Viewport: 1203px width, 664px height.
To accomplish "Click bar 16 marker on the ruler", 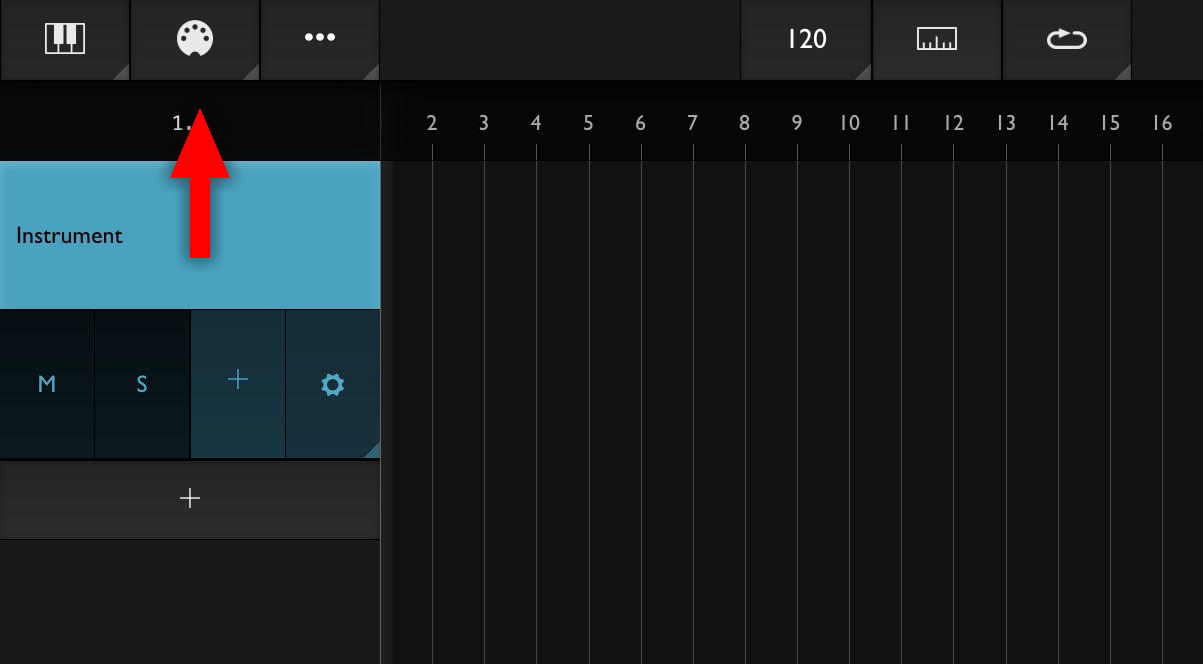I will coord(1162,123).
